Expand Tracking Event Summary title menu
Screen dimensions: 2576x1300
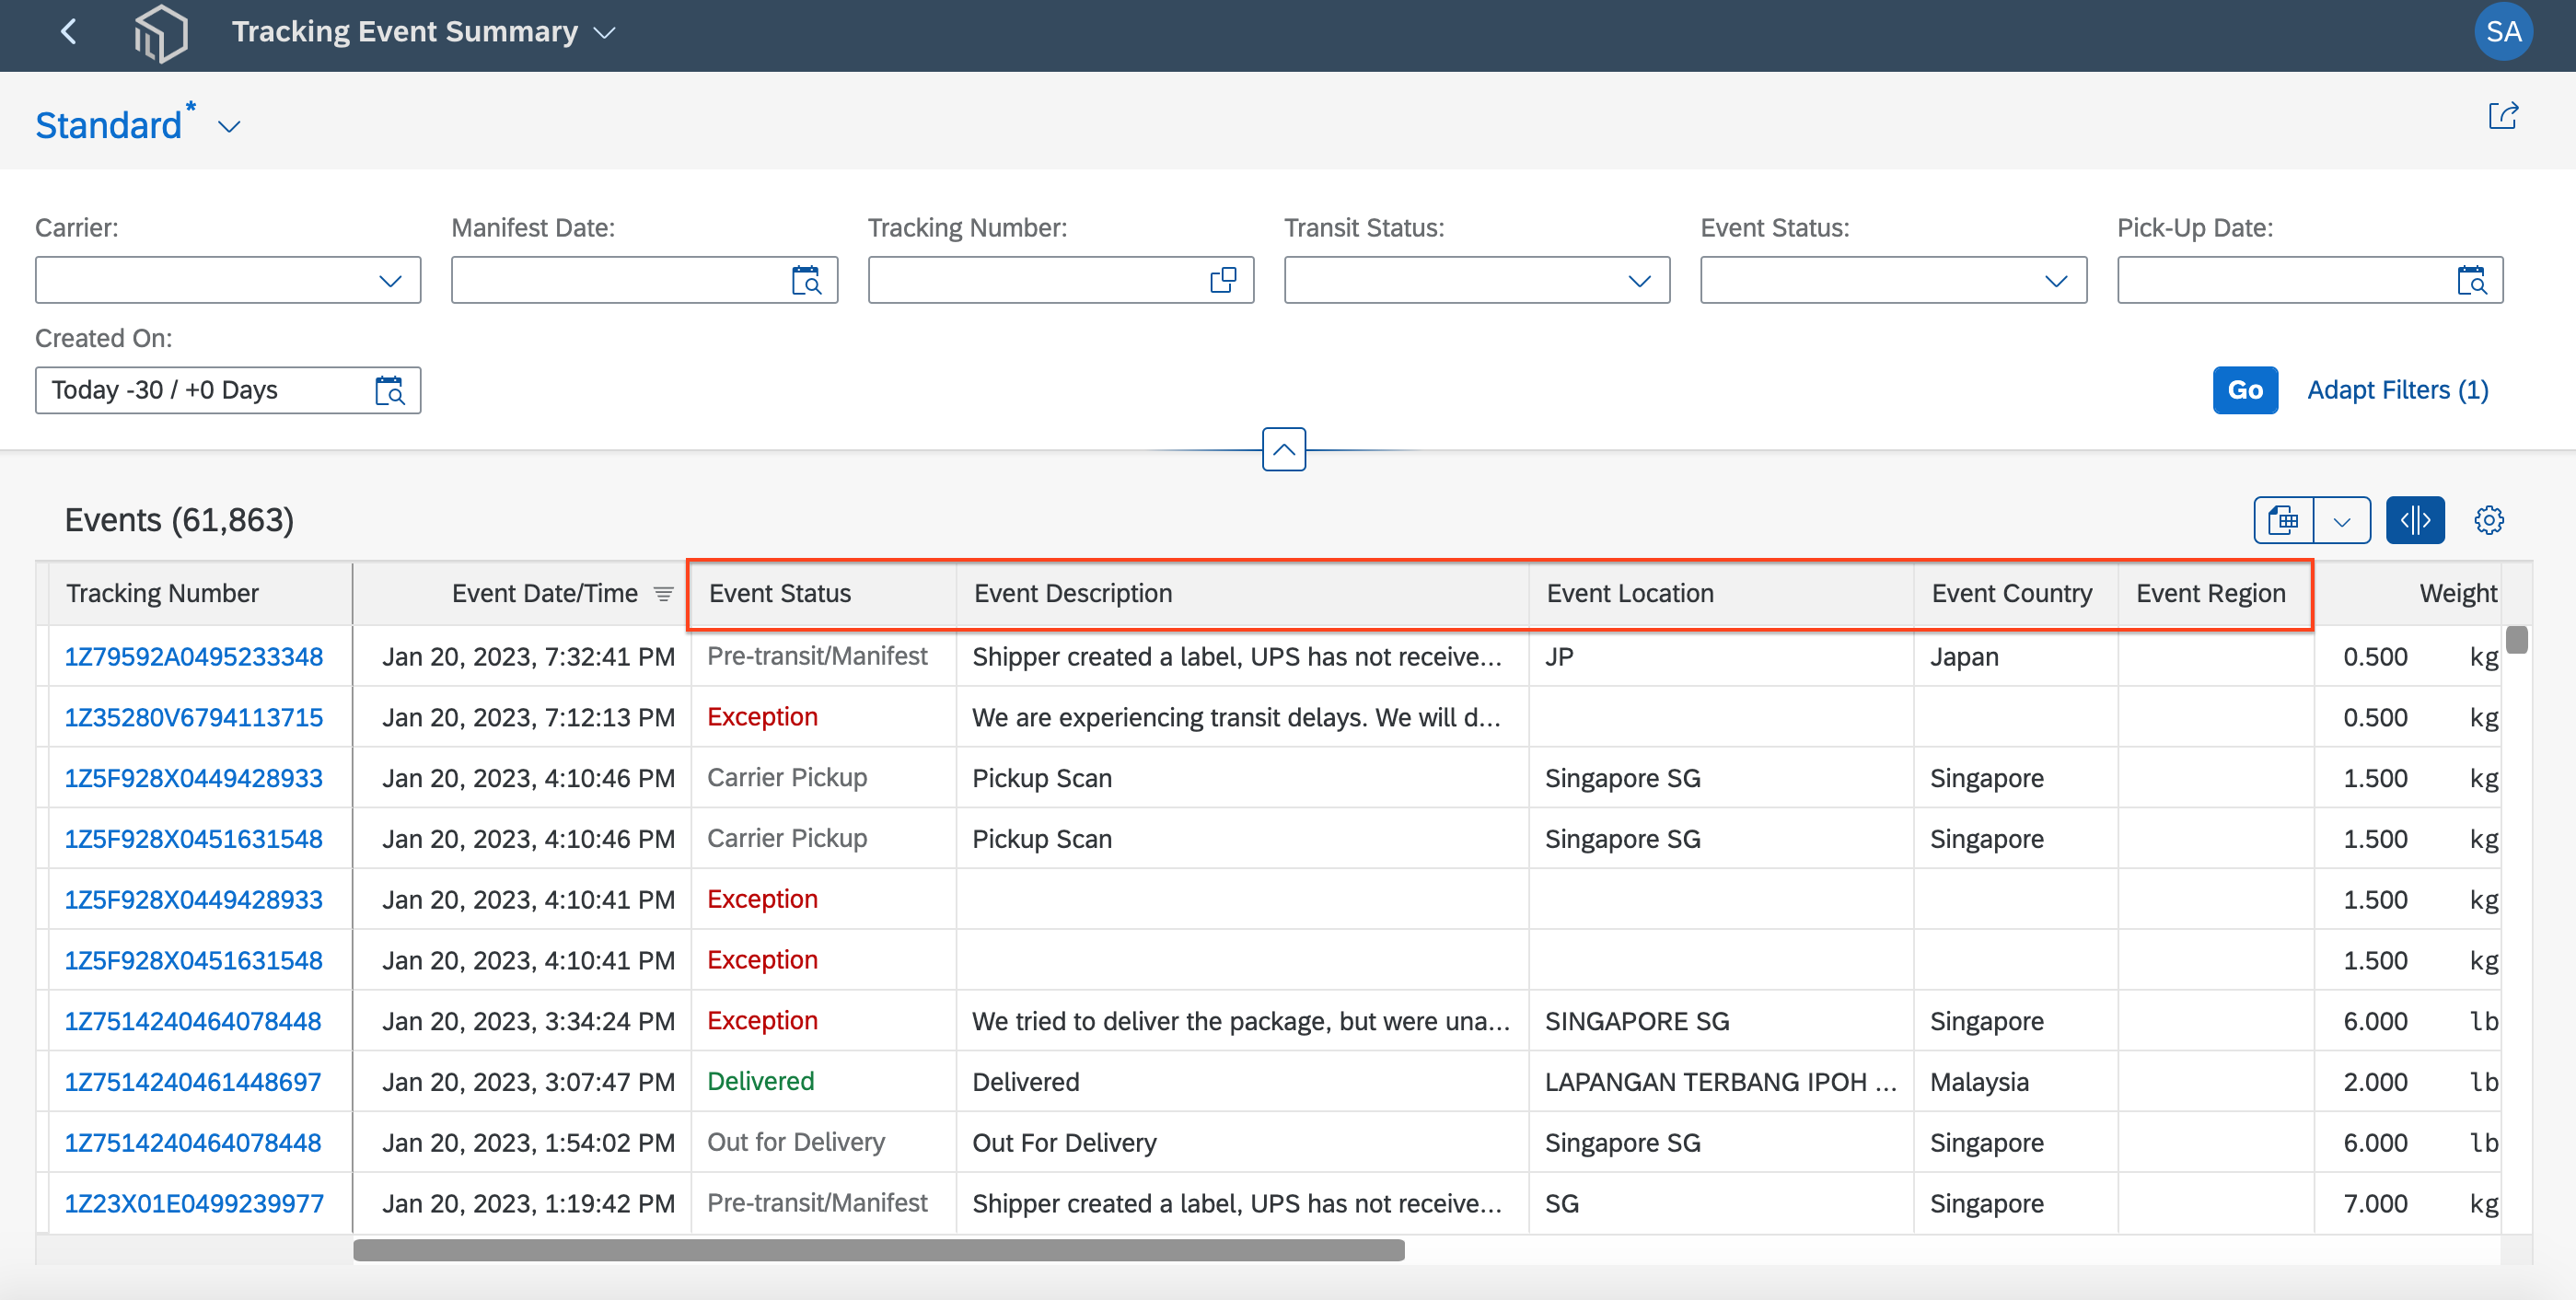pos(604,33)
